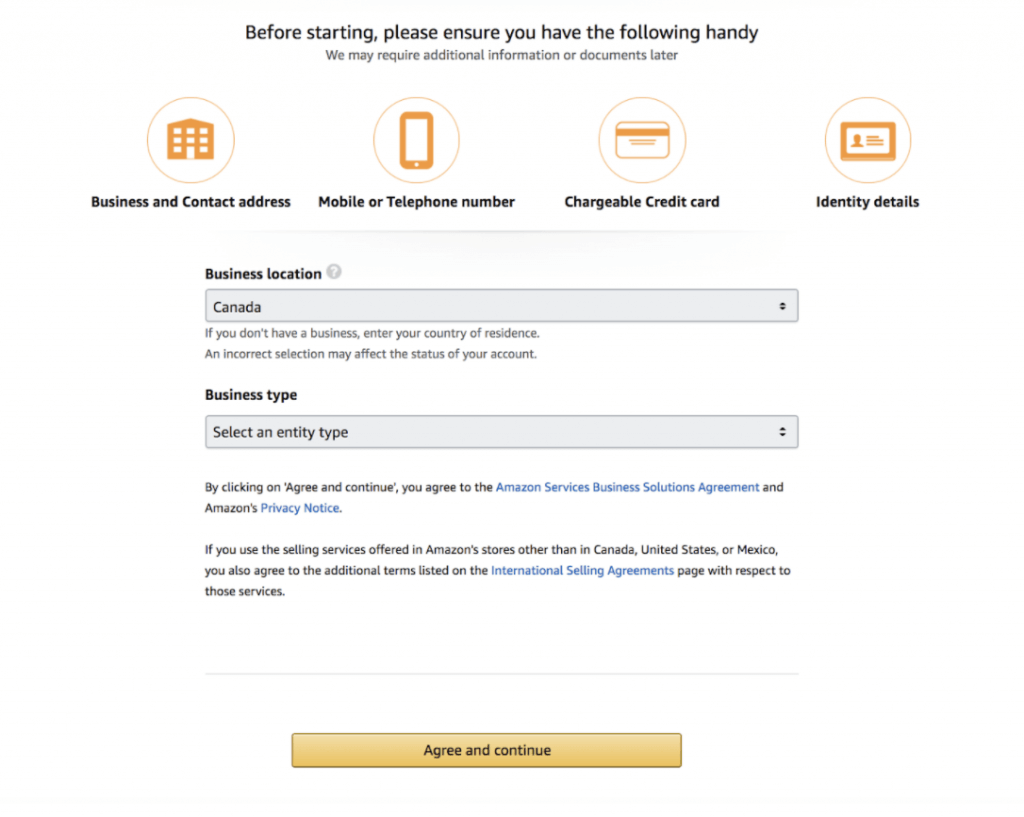
Task: Open the Business location dropdown showing Canada
Action: 501,305
